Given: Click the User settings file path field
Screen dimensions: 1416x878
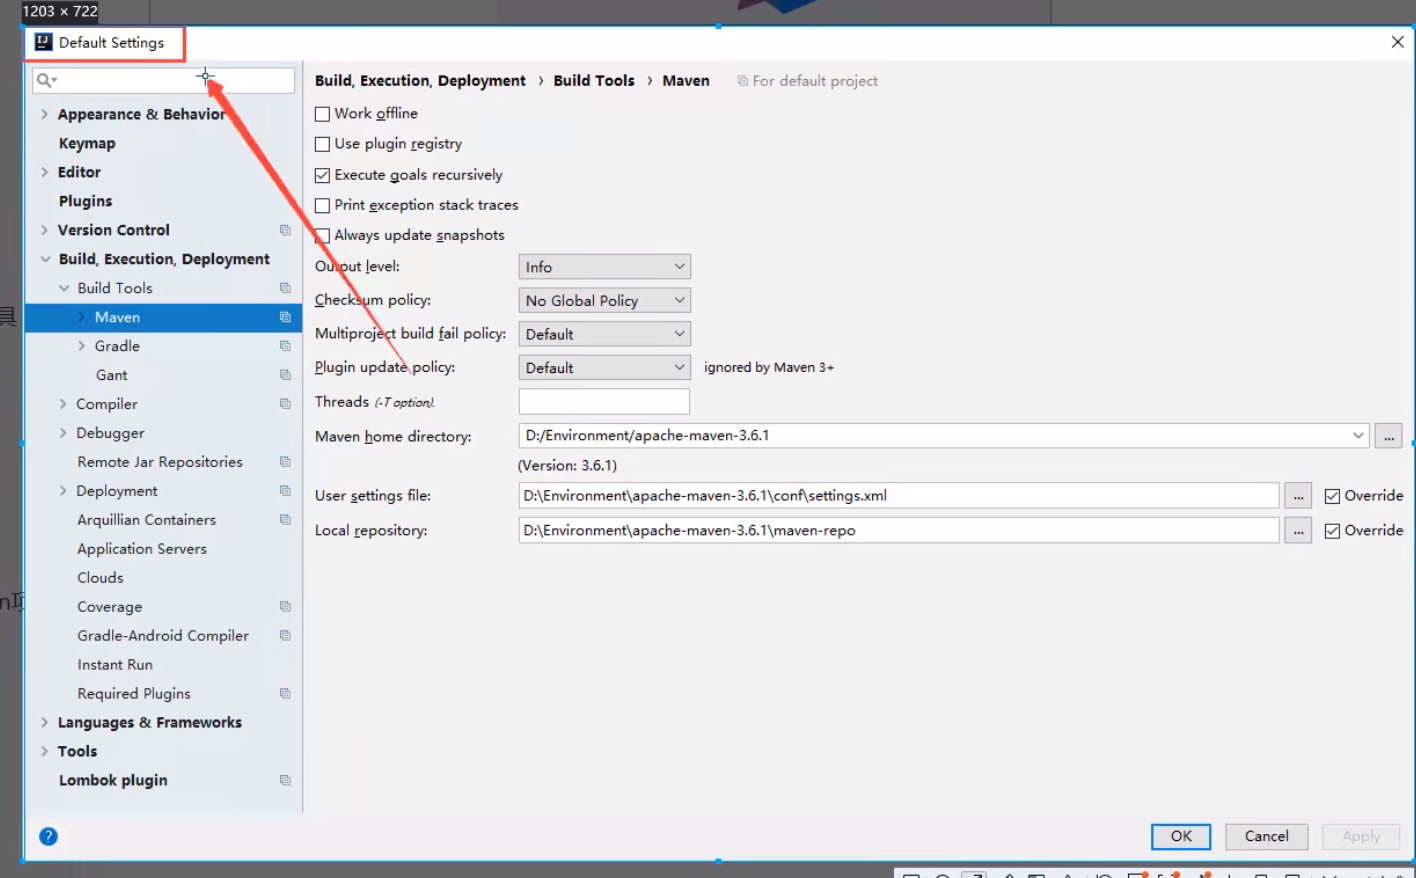Looking at the screenshot, I should coord(899,496).
